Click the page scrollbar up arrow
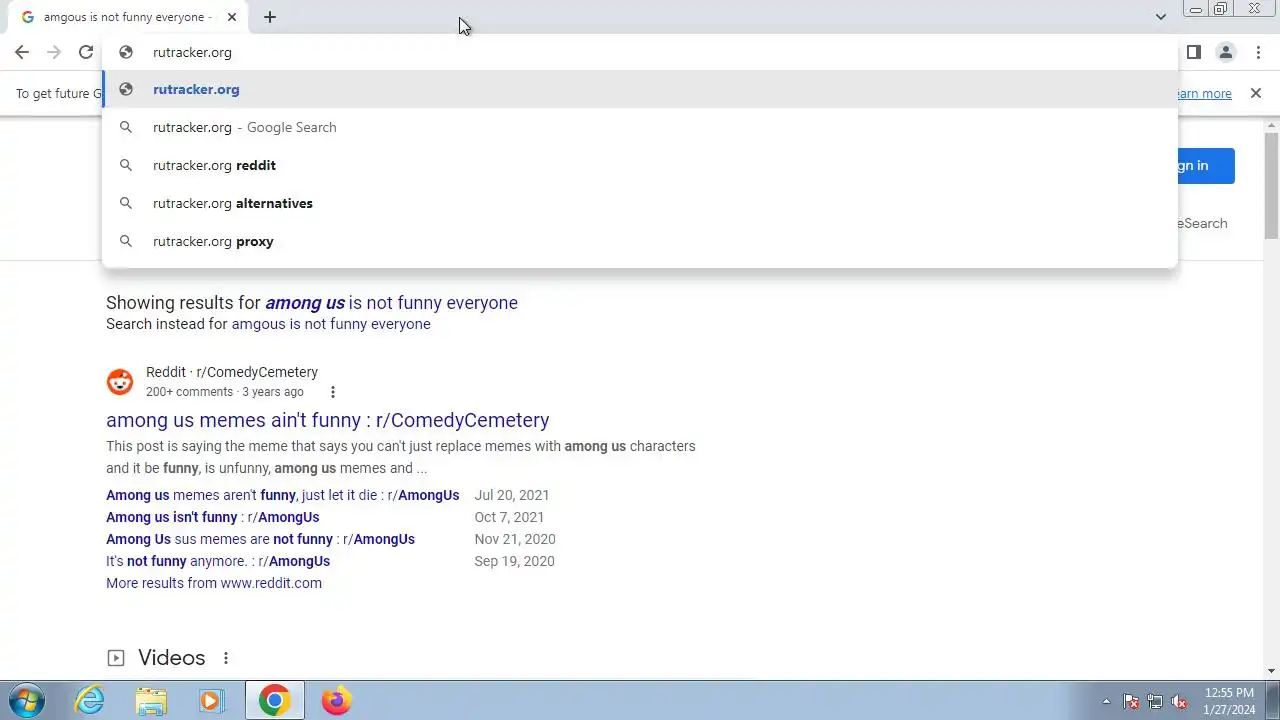 [x=1271, y=125]
